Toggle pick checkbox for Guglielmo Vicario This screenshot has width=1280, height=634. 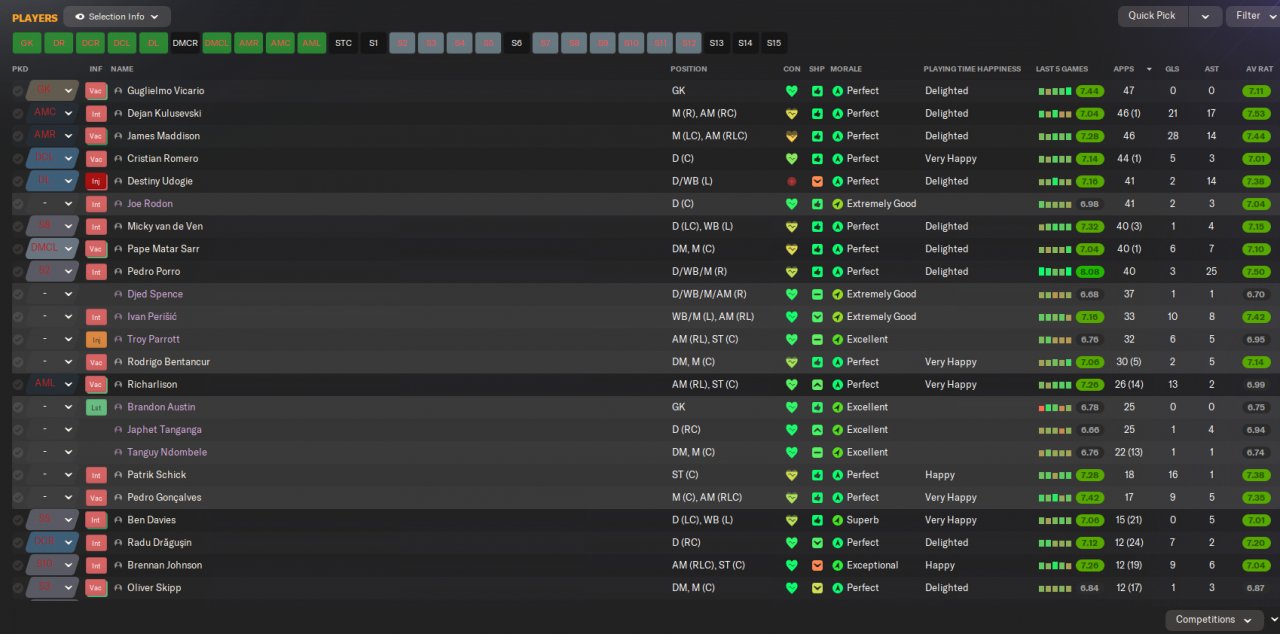coord(18,91)
